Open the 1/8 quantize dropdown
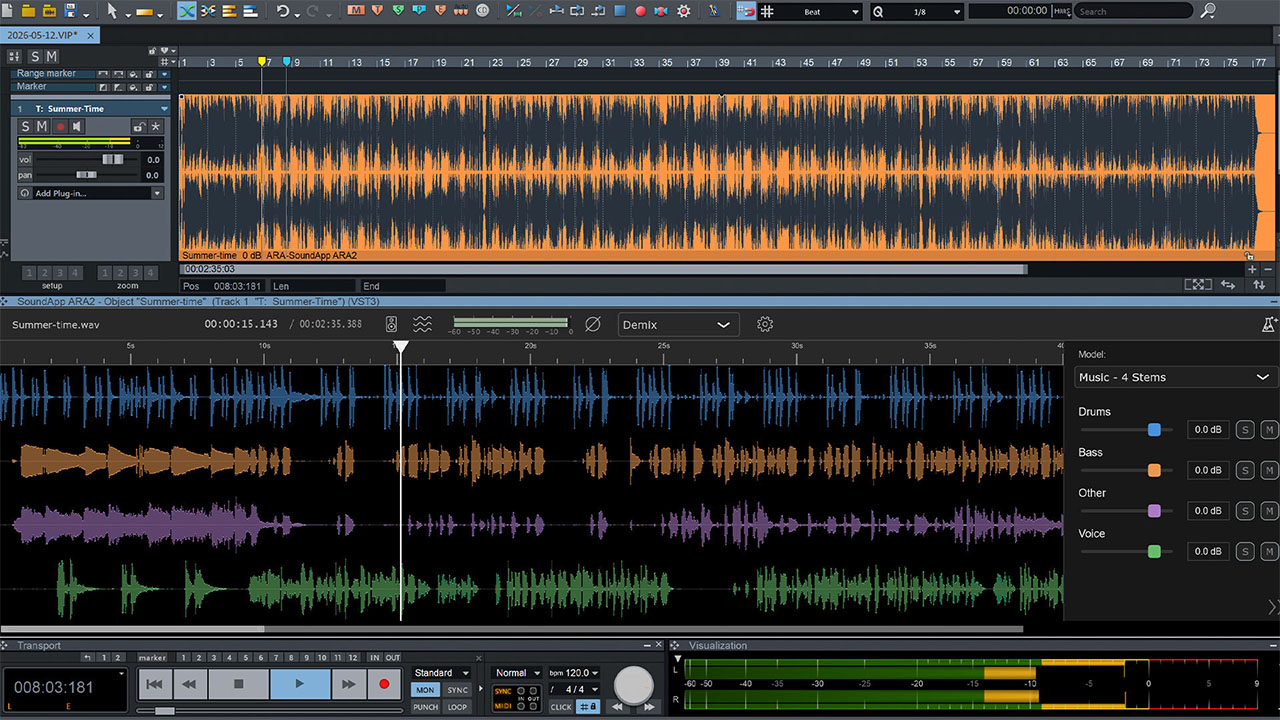1280x720 pixels. 917,11
